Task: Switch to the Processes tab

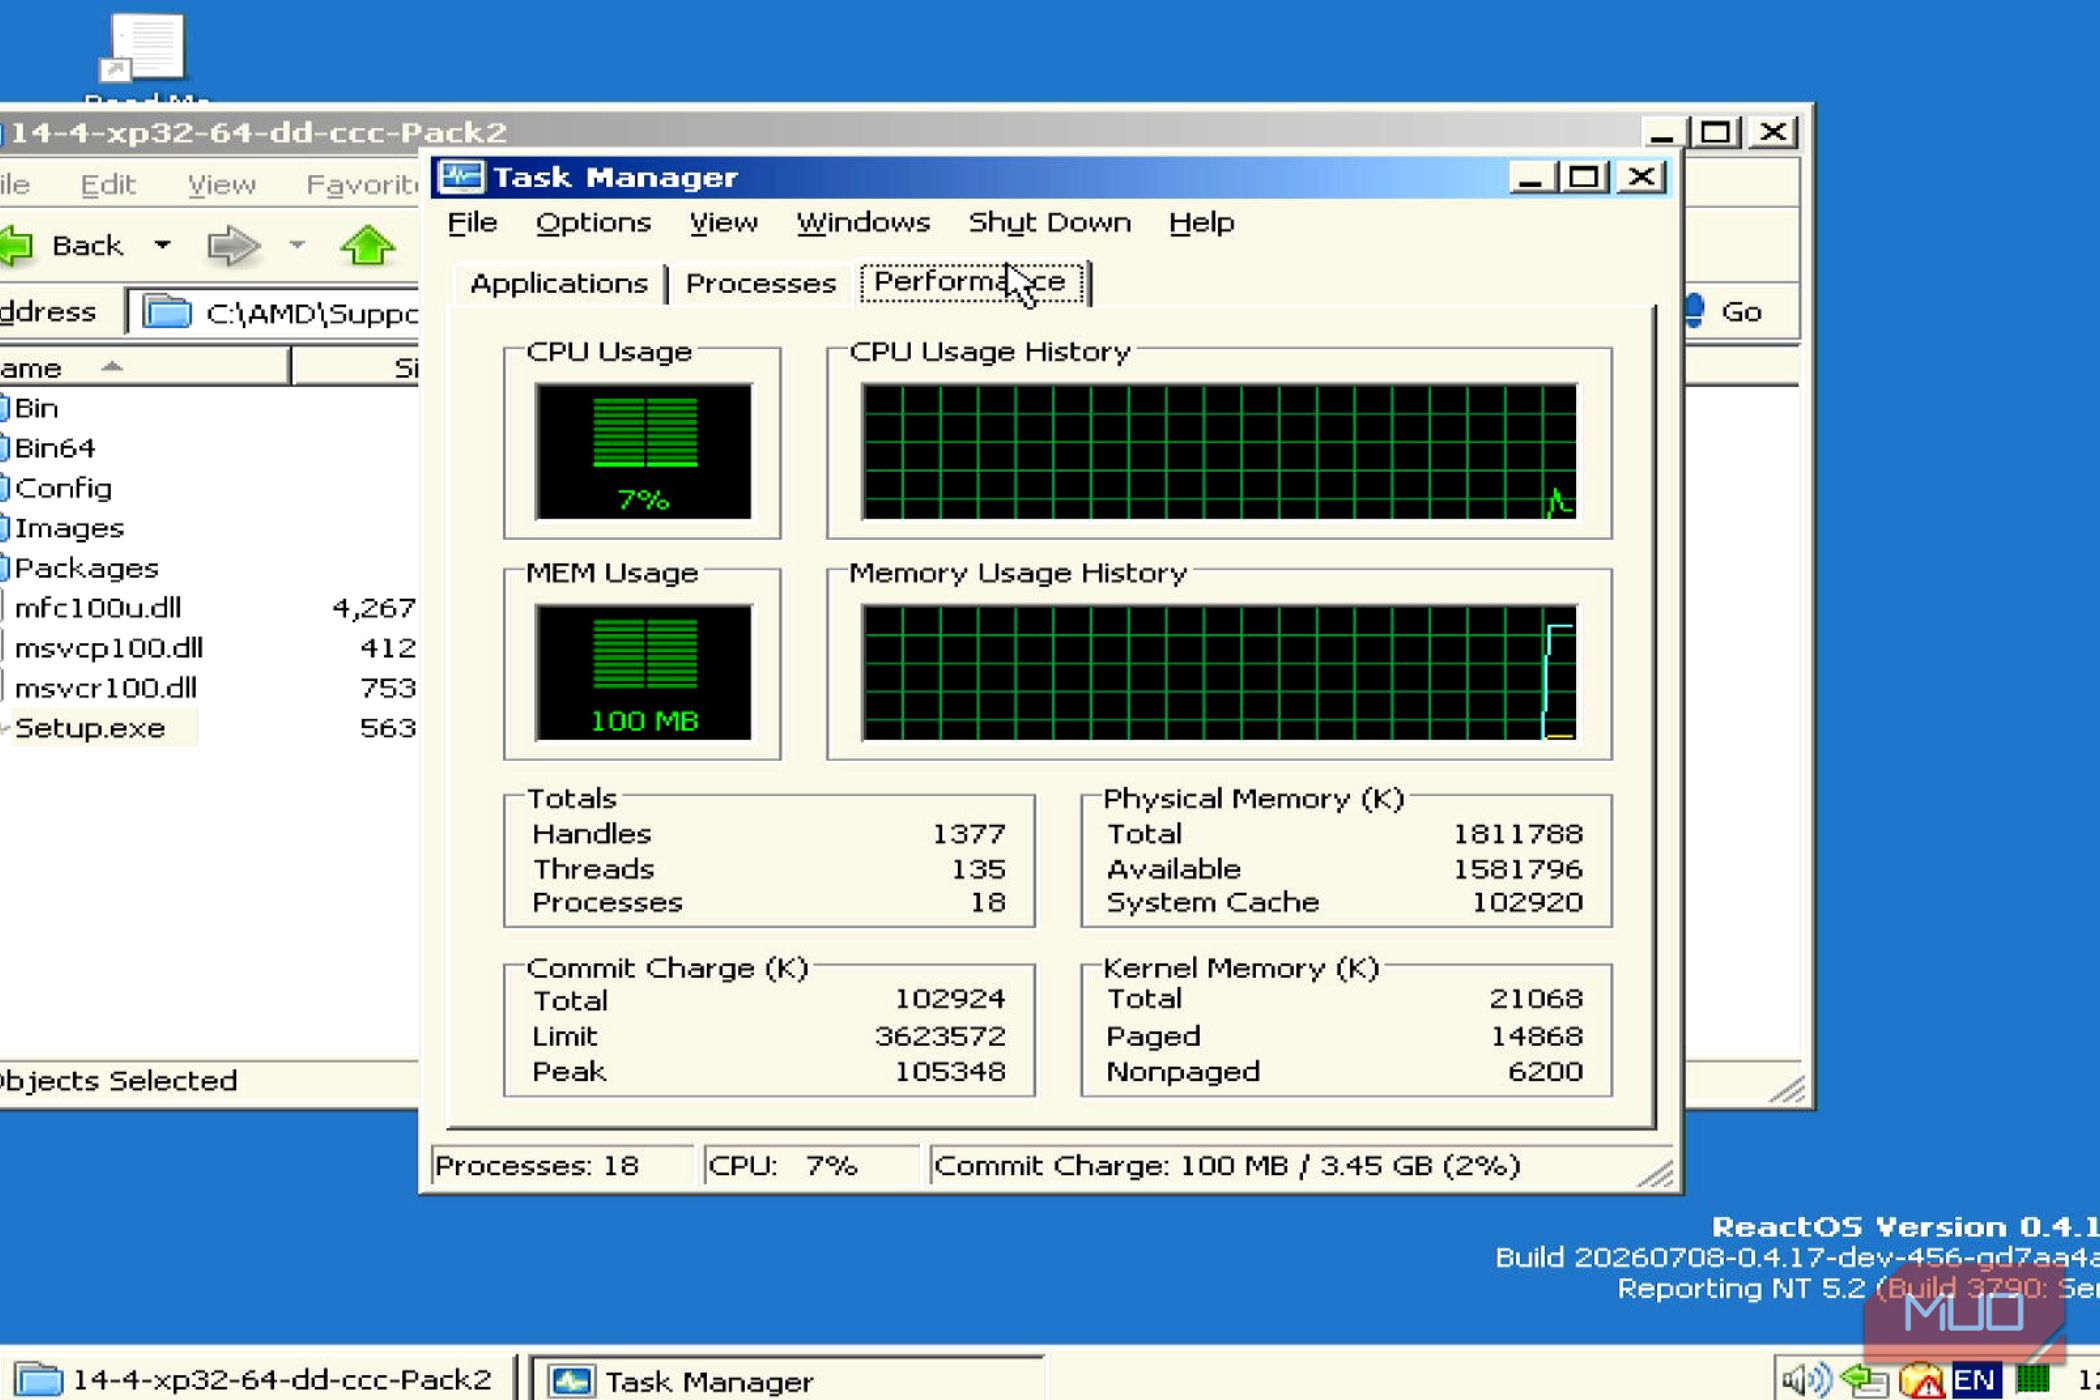Action: tap(760, 284)
